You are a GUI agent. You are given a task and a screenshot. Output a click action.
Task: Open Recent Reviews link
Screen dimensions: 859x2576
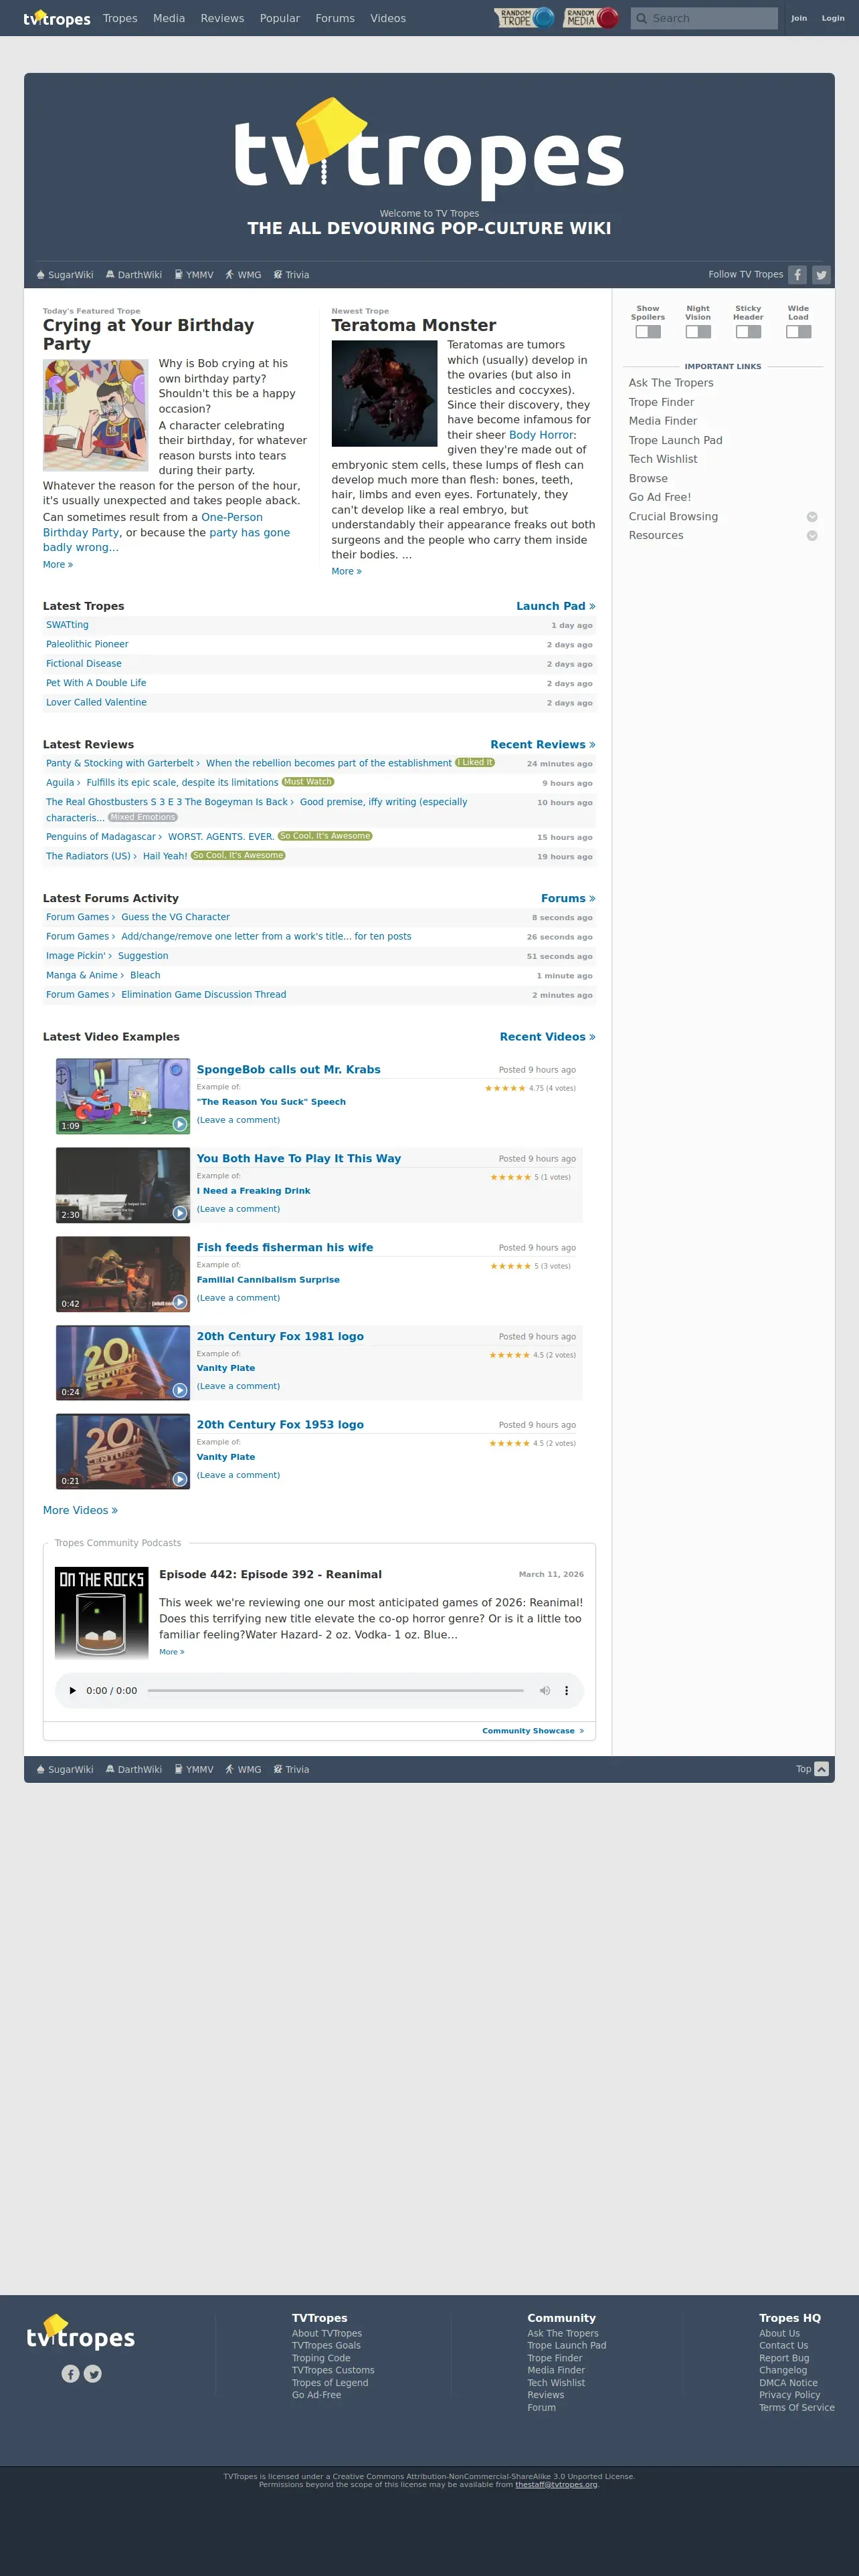(x=543, y=745)
